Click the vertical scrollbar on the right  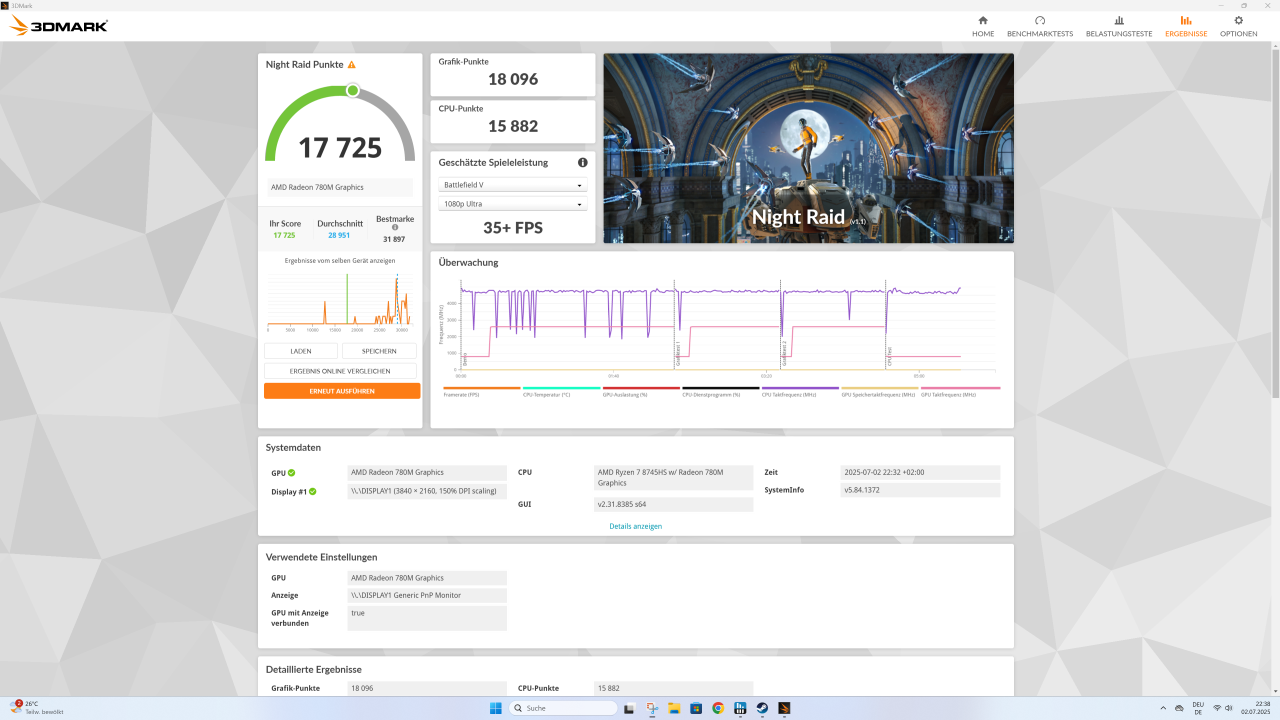click(x=1275, y=222)
